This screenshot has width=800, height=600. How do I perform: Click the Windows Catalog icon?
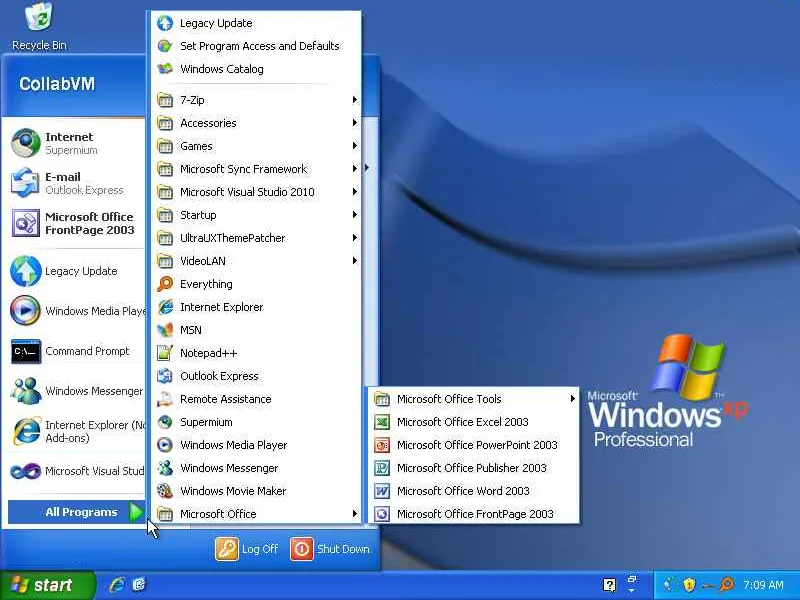coord(165,69)
